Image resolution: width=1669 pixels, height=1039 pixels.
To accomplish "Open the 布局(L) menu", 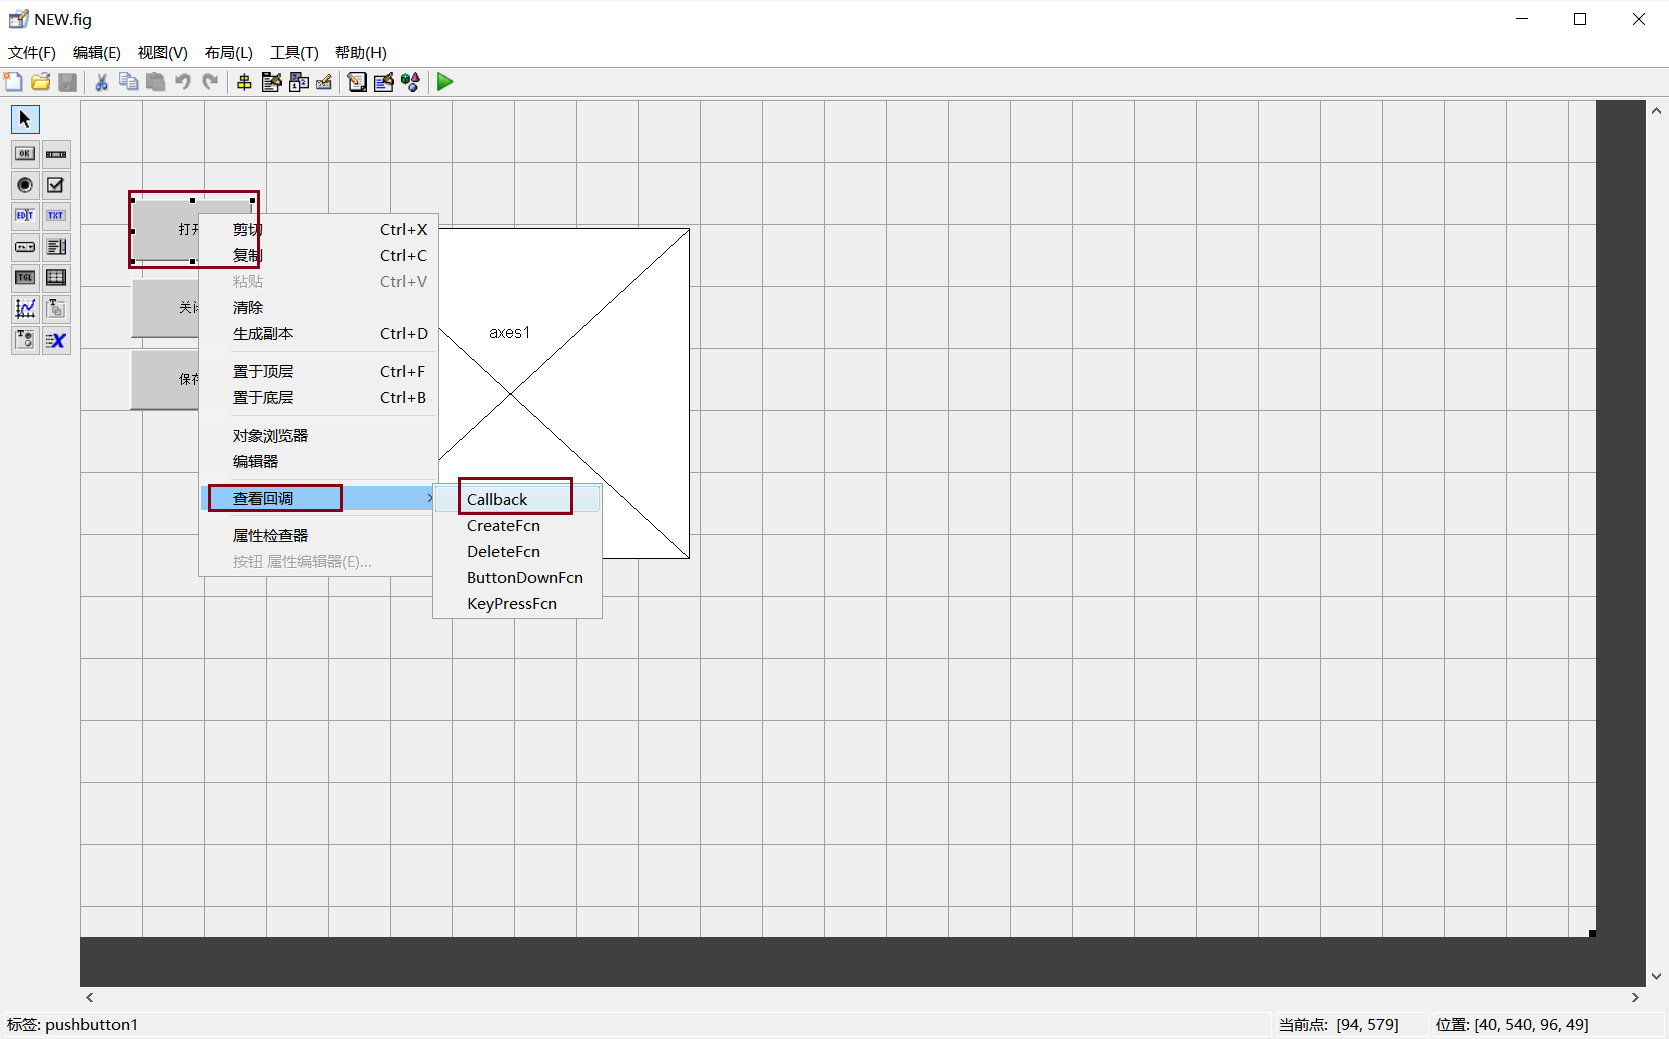I will coord(229,53).
